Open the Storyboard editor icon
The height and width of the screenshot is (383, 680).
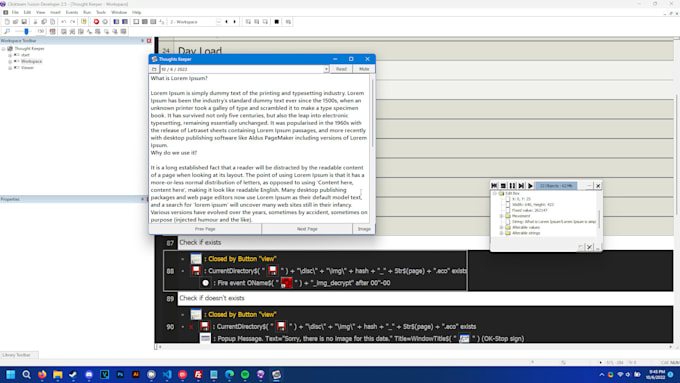point(136,22)
